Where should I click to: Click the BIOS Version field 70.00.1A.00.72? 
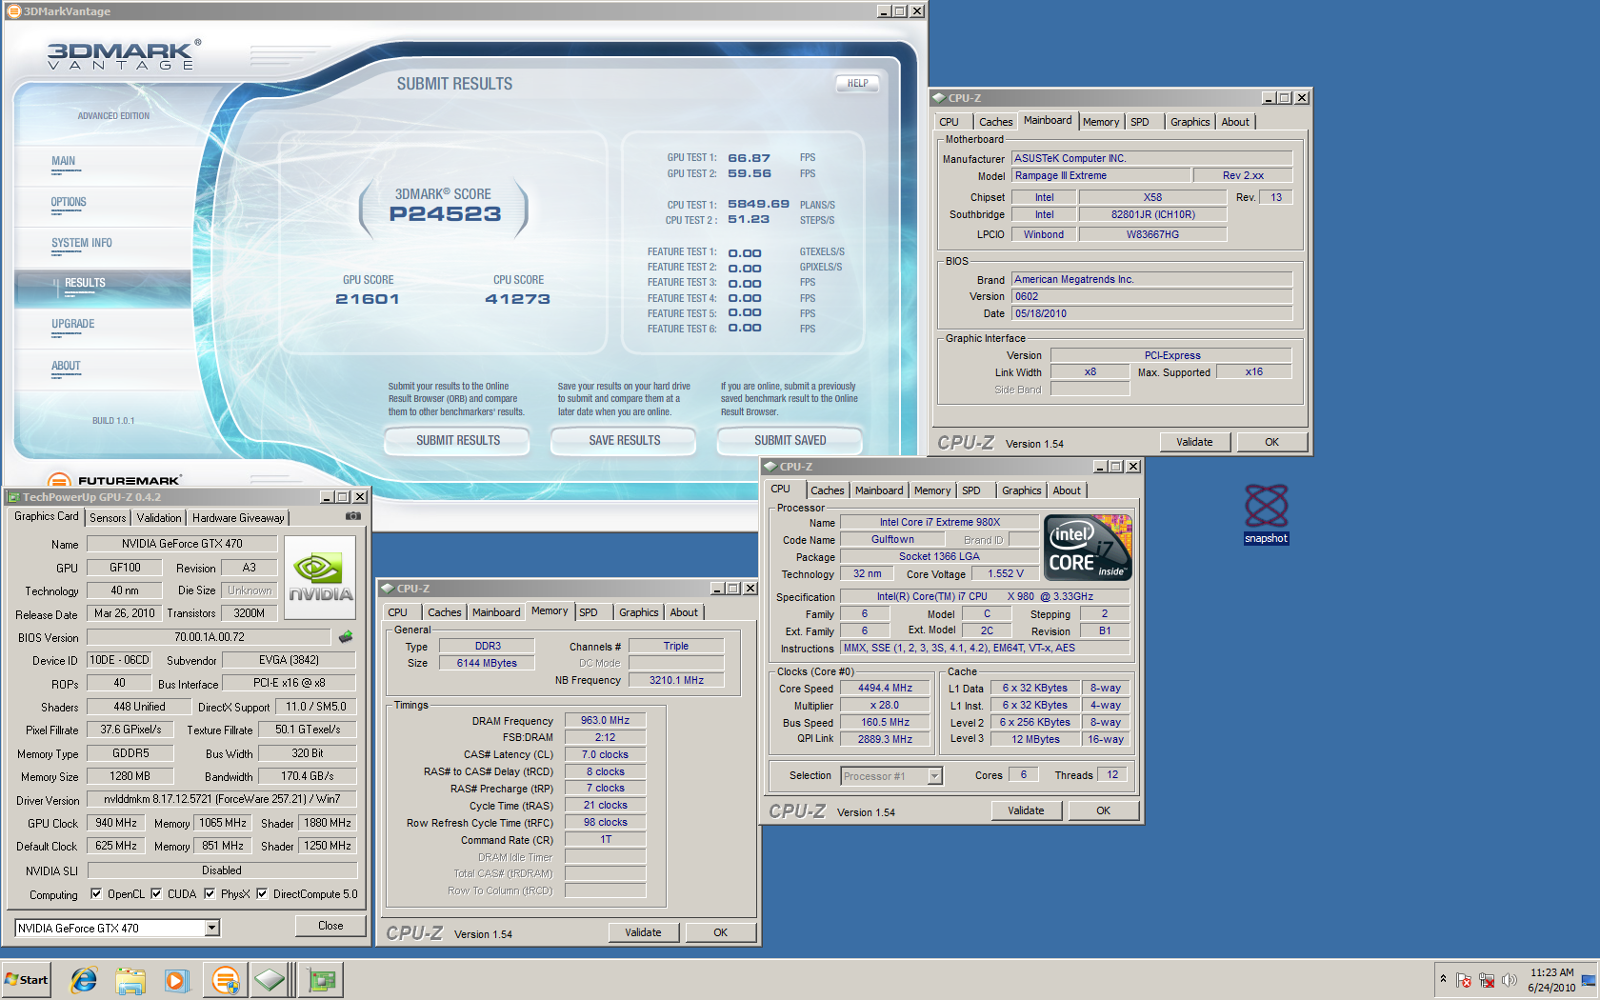tap(209, 637)
